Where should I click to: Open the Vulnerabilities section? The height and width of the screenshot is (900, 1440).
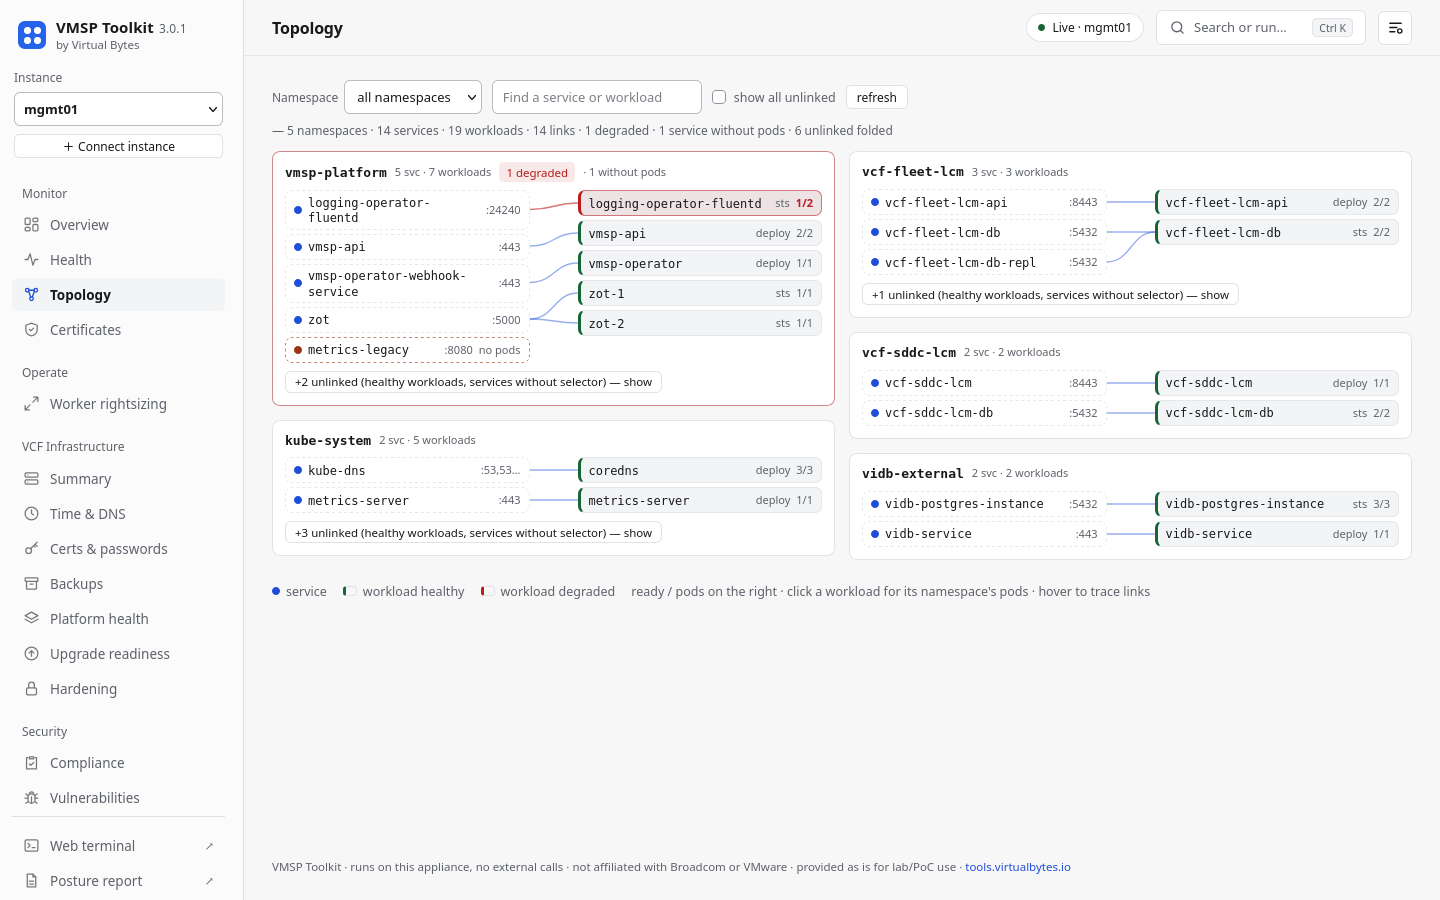(x=118, y=798)
